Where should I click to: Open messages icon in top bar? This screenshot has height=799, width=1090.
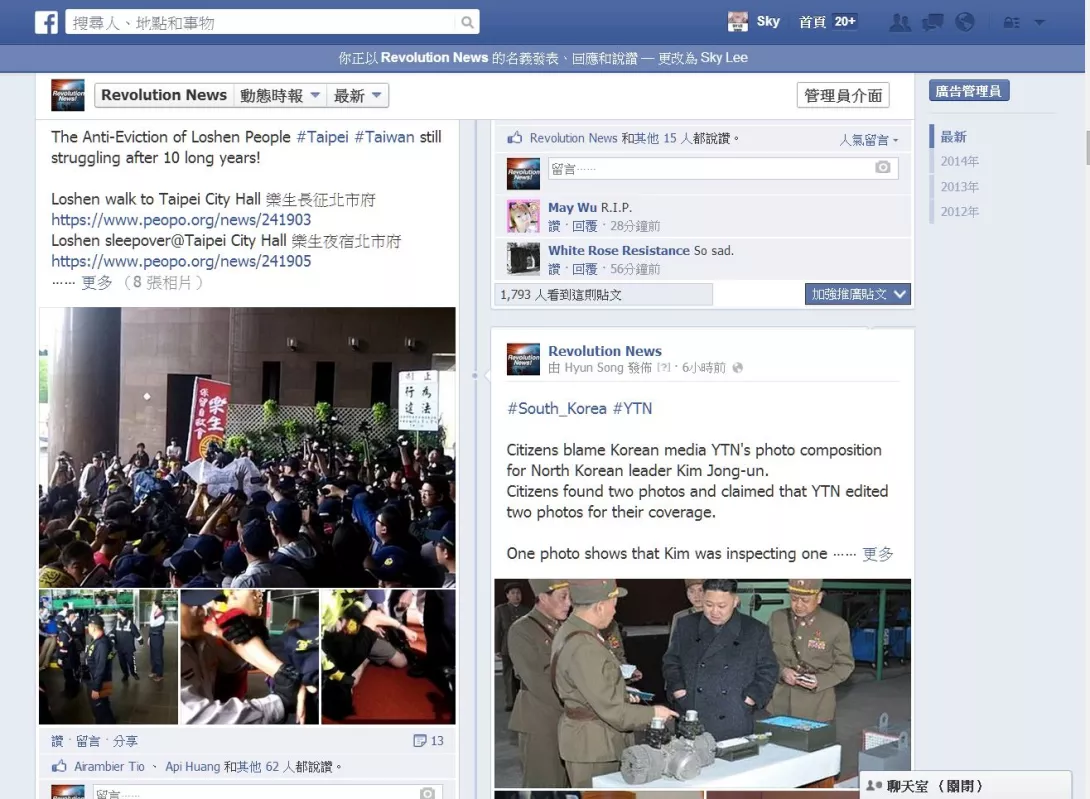(x=932, y=22)
